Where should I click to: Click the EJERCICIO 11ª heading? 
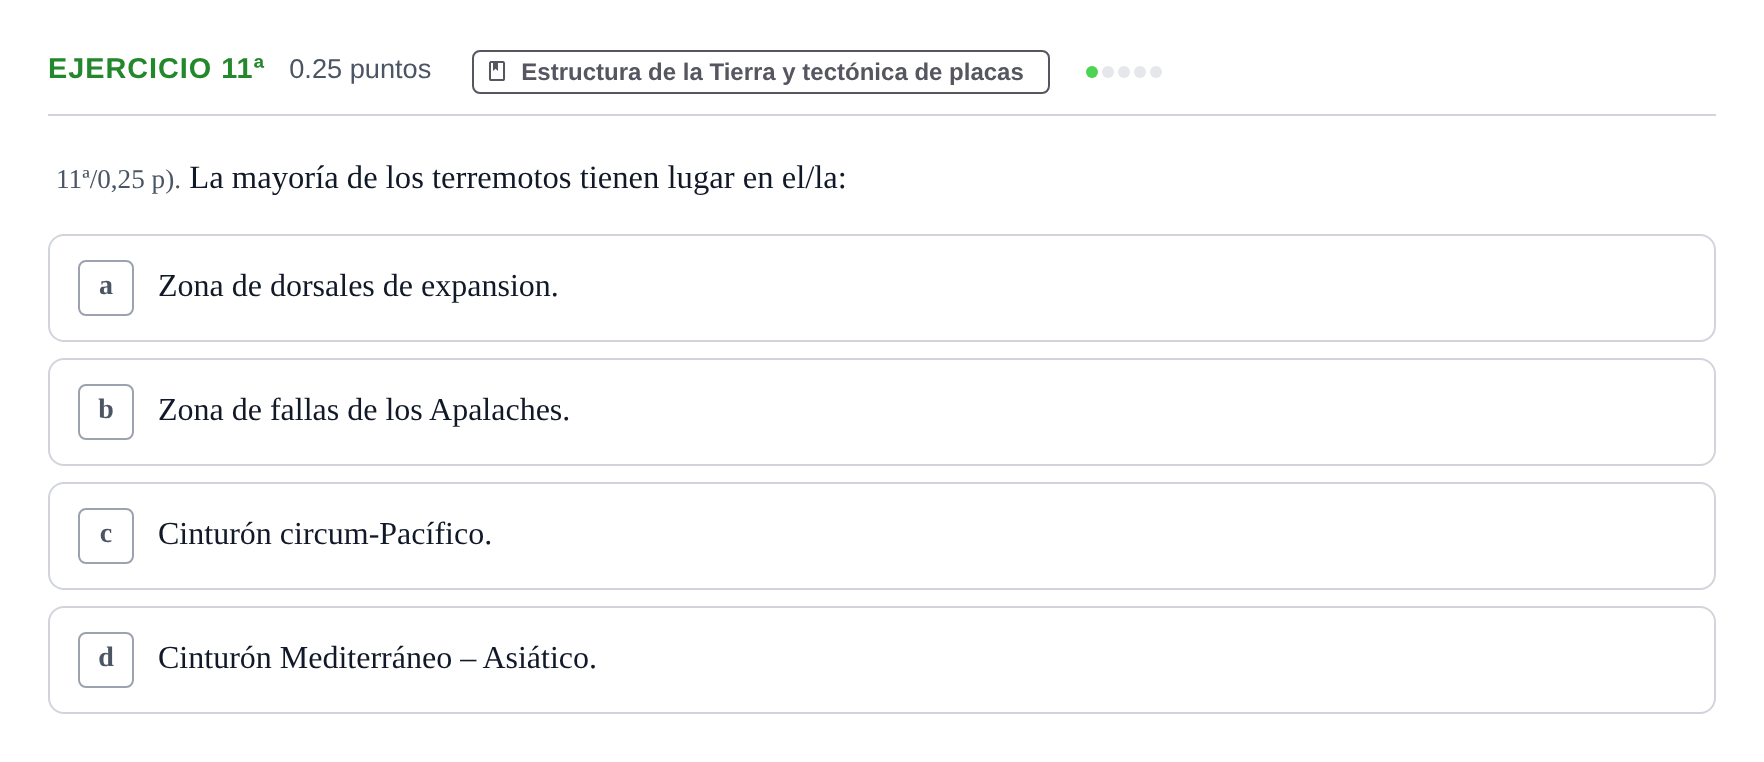[x=156, y=68]
